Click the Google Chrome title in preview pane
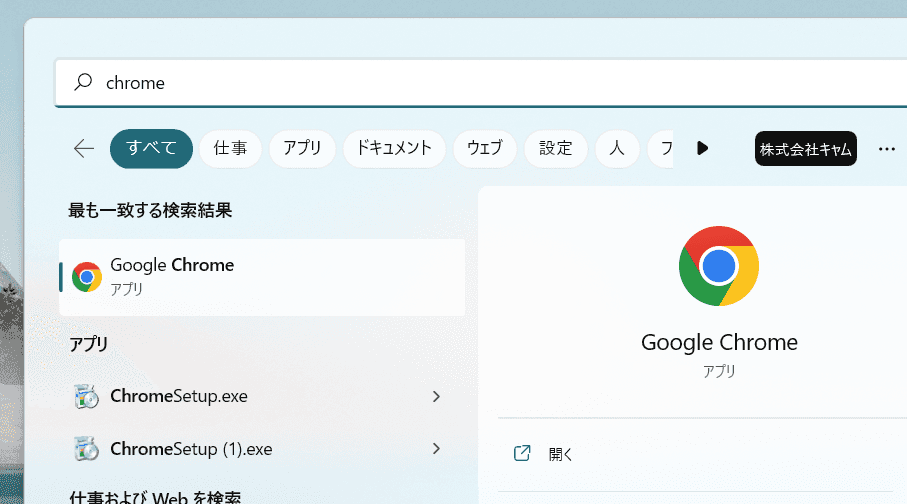Image resolution: width=907 pixels, height=504 pixels. [x=719, y=343]
